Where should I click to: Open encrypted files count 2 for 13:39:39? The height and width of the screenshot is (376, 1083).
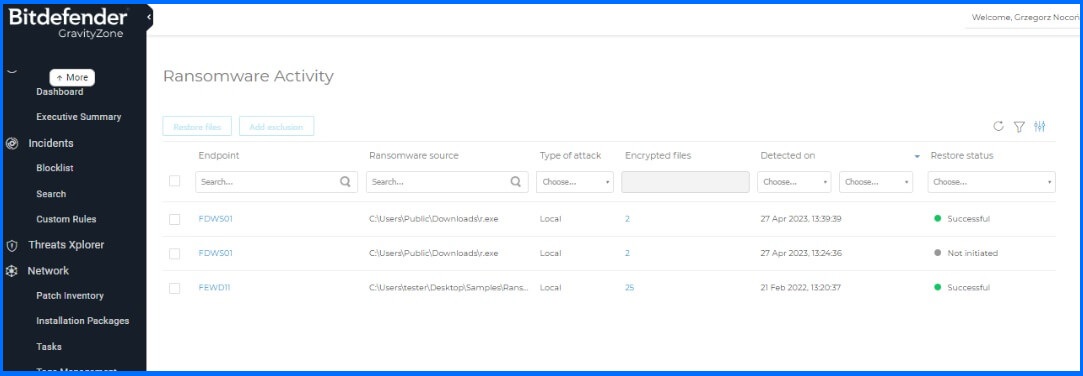627,219
